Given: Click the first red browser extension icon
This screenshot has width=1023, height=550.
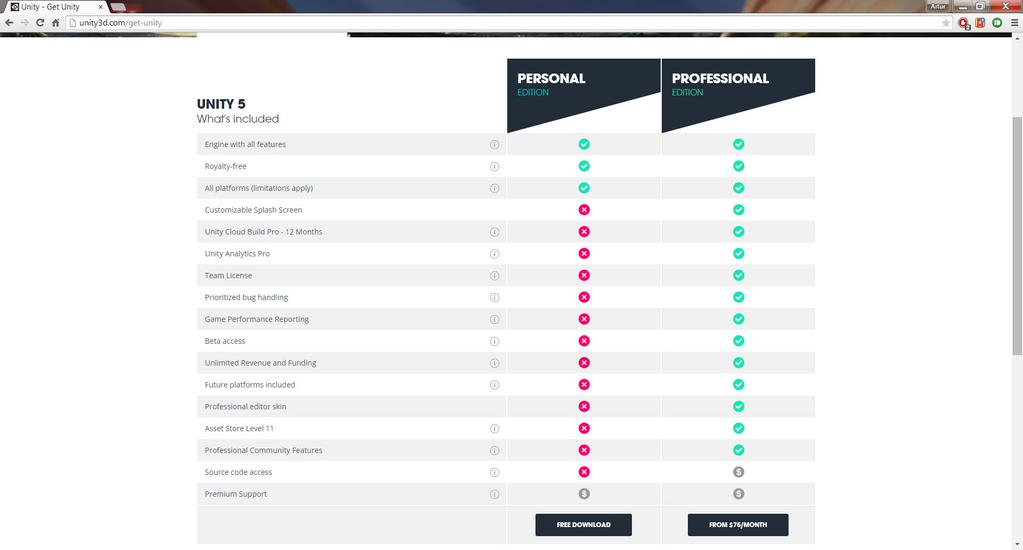Looking at the screenshot, I should (964, 23).
